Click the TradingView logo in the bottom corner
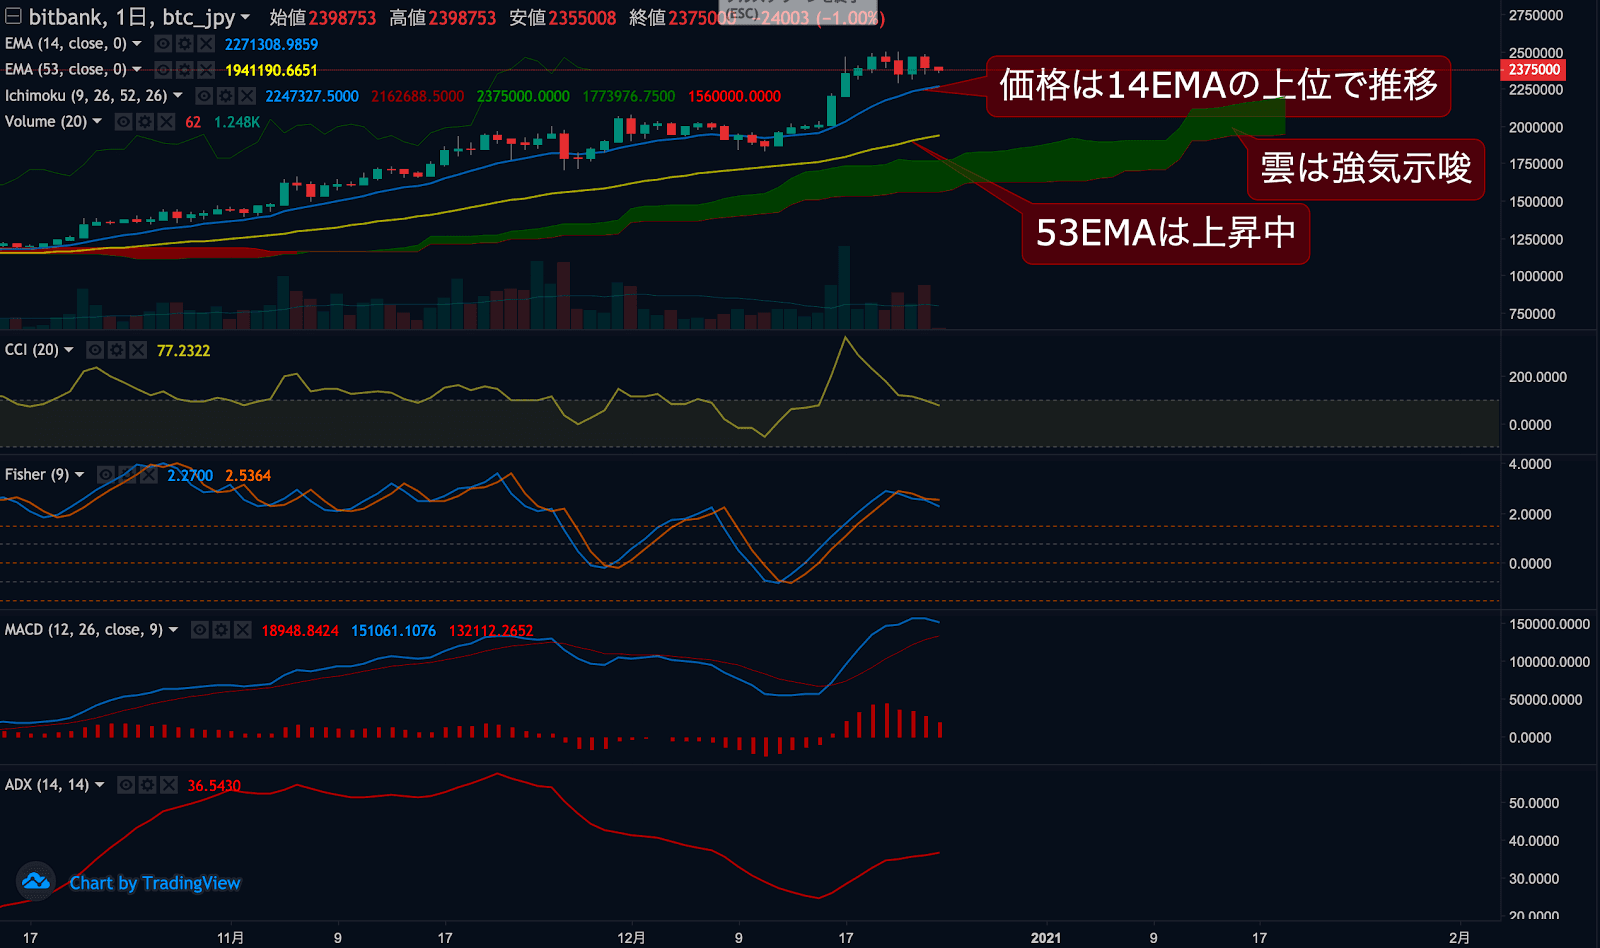This screenshot has width=1600, height=948. (36, 883)
